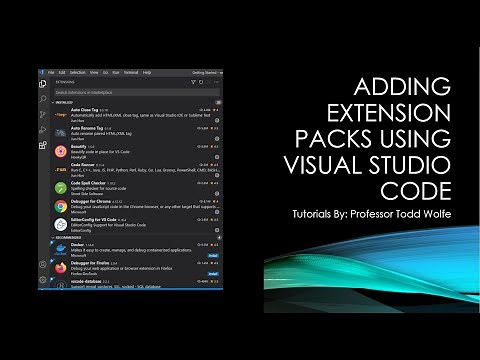Viewport: 480px width, 360px height.
Task: Open the Extensions view icon
Action: pyautogui.click(x=43, y=145)
